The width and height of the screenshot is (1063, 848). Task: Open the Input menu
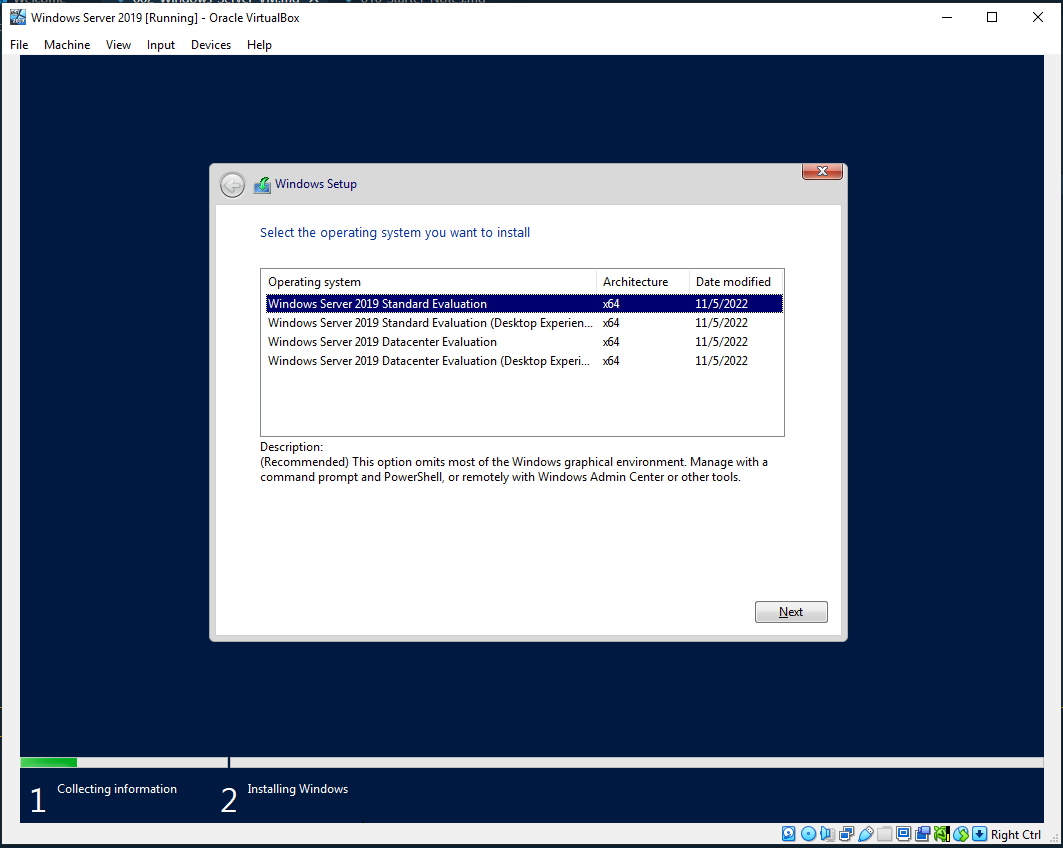point(161,45)
